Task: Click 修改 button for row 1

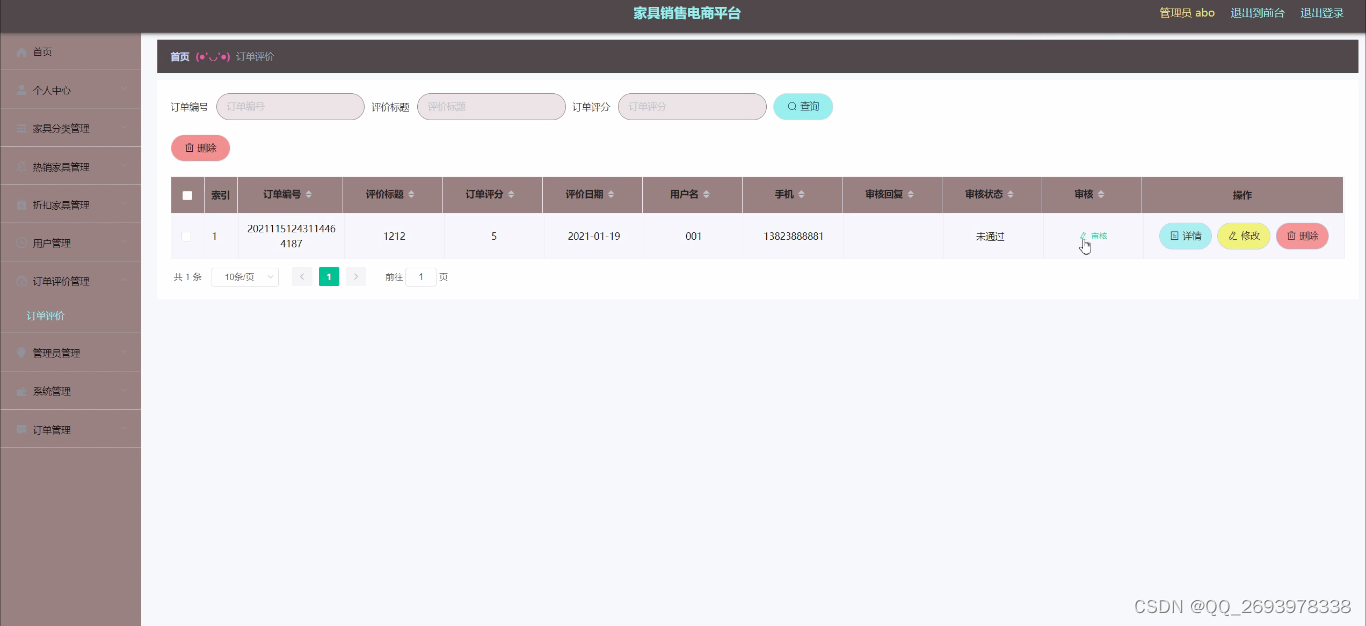Action: pyautogui.click(x=1244, y=236)
